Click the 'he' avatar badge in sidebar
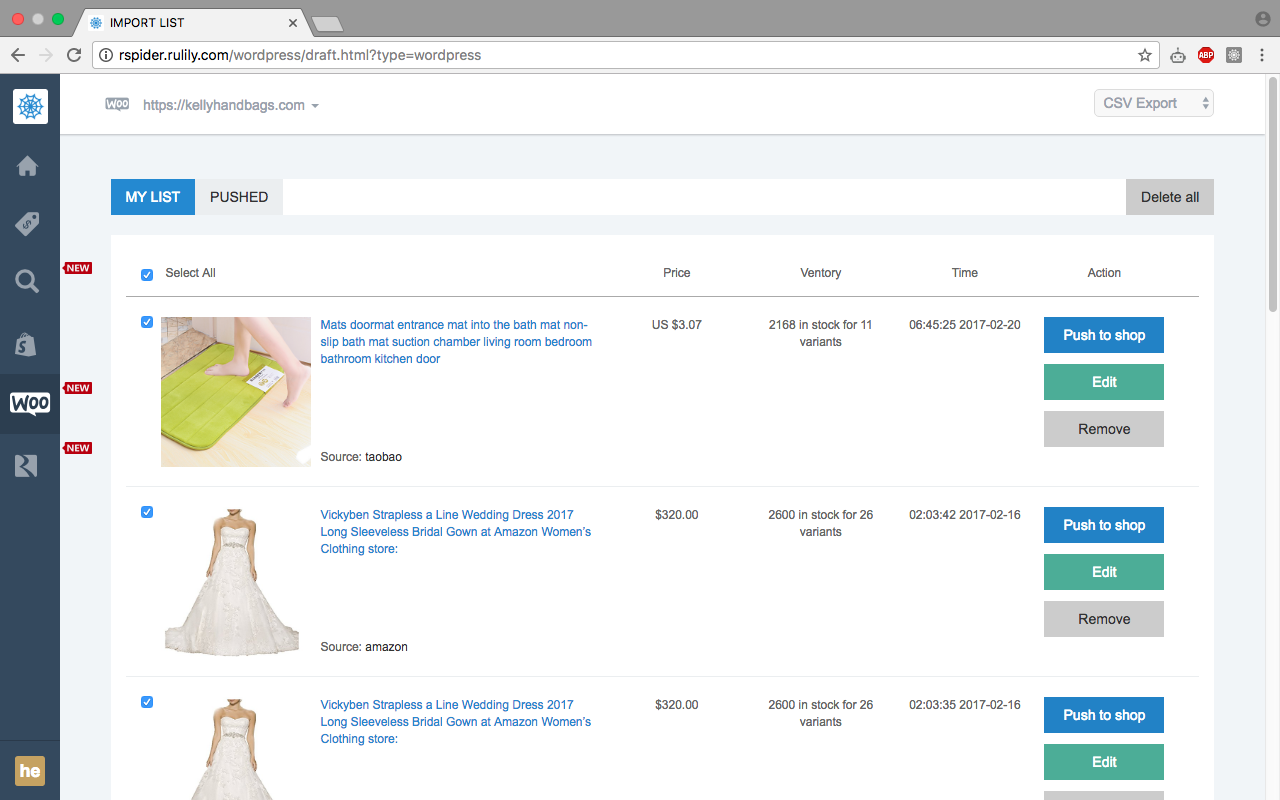This screenshot has width=1280, height=800. pyautogui.click(x=30, y=771)
